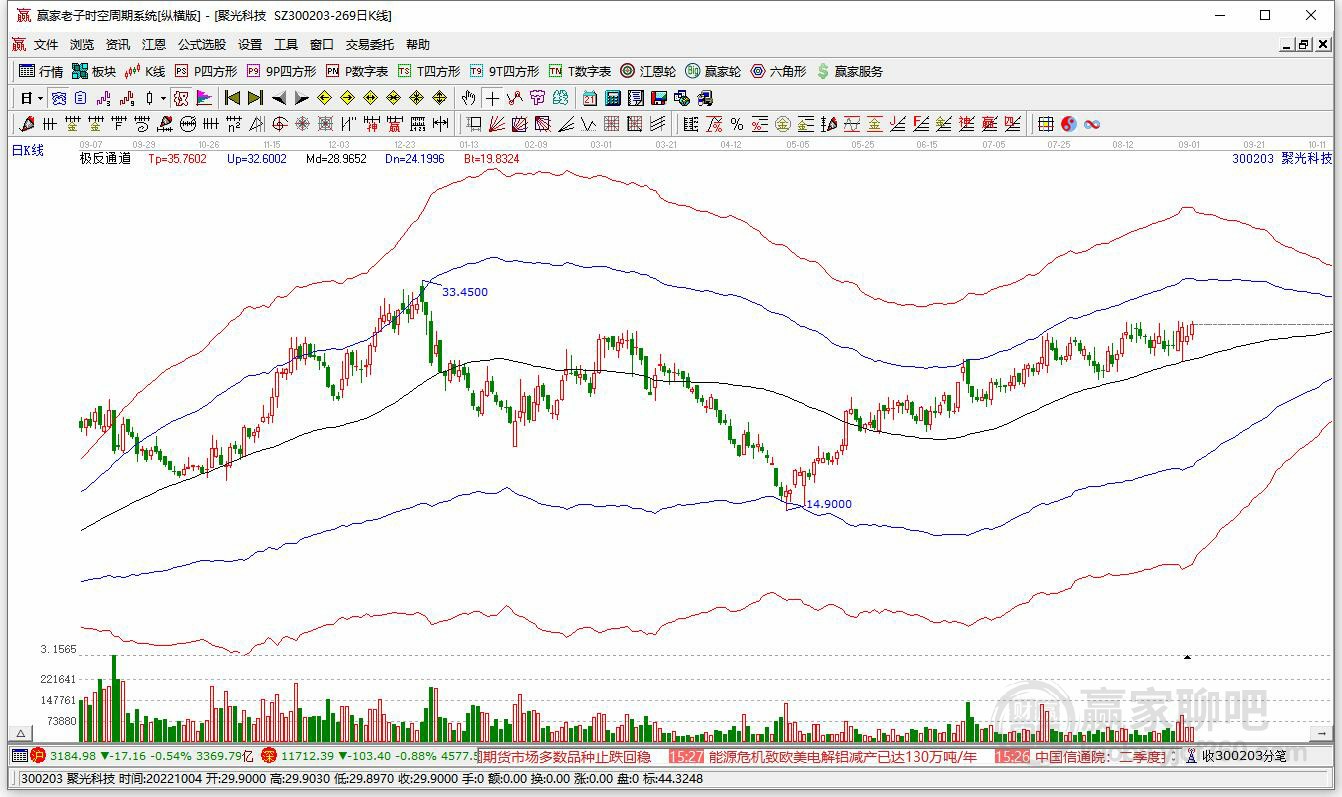
Task: Open the 公式选股 menu
Action: pyautogui.click(x=202, y=45)
